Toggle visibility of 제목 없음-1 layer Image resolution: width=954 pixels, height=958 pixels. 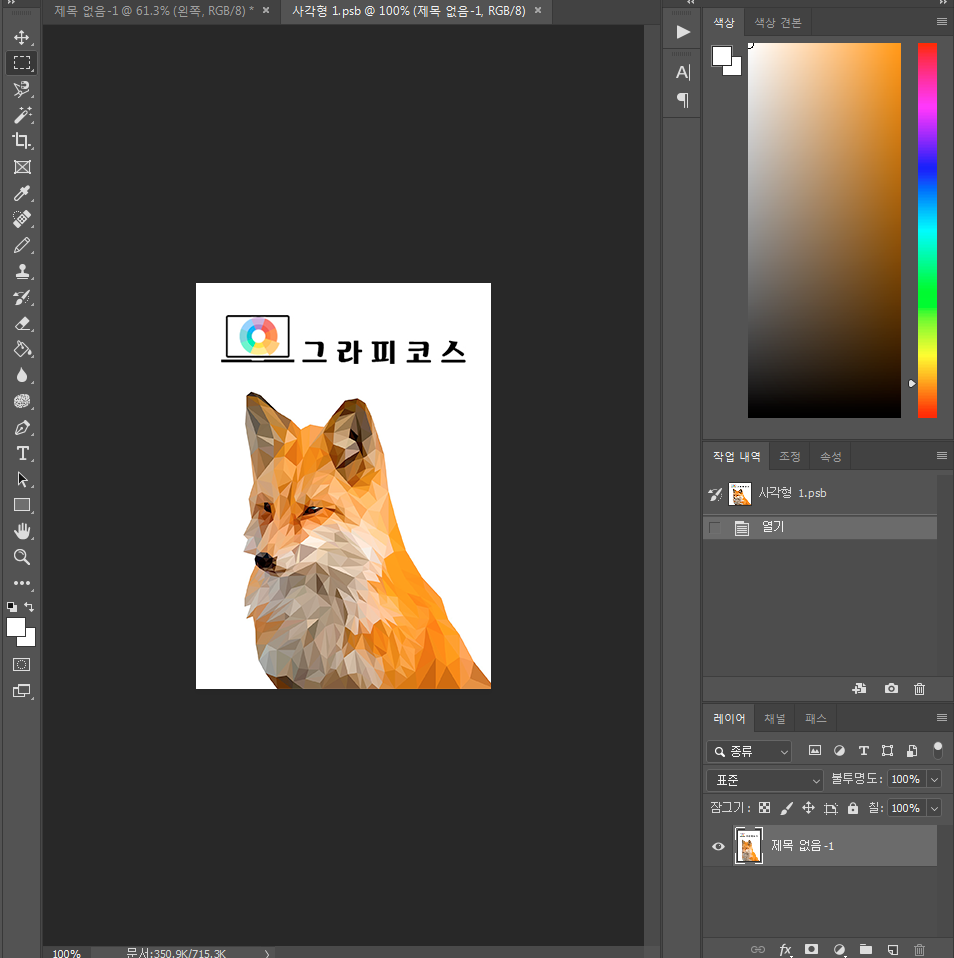[718, 846]
